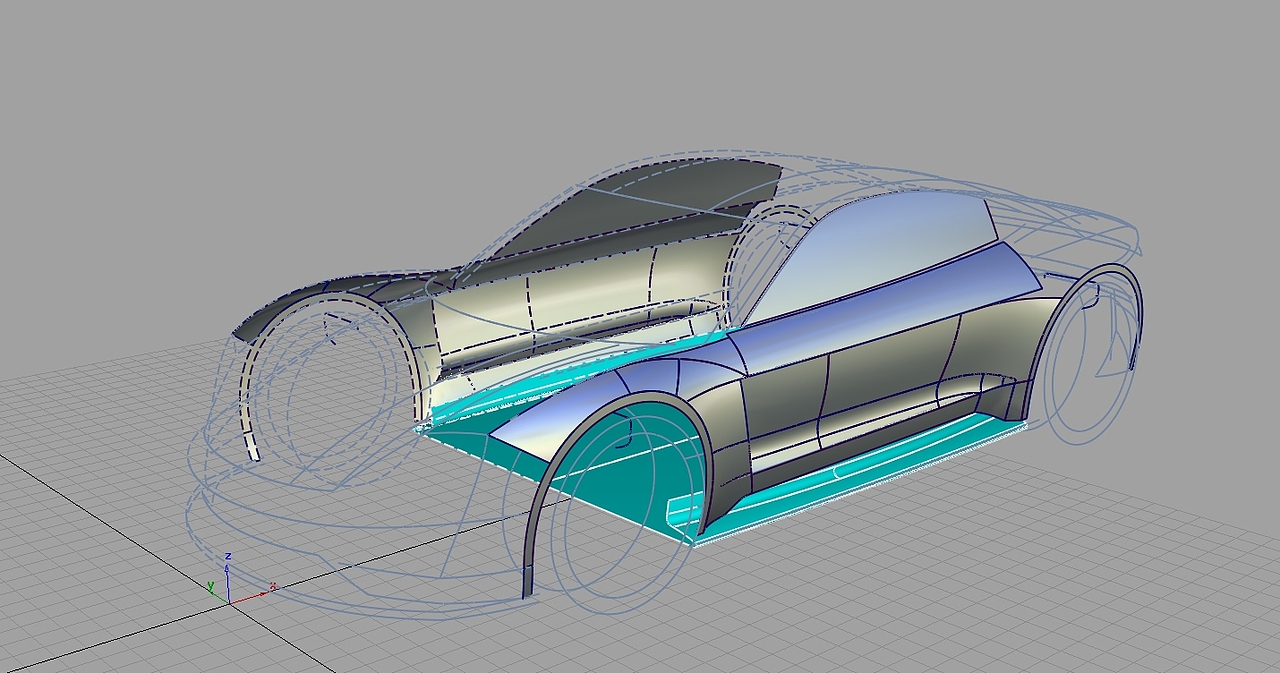Select the Z axis label on the origin gizmo
Viewport: 1280px width, 673px height.
pyautogui.click(x=228, y=556)
